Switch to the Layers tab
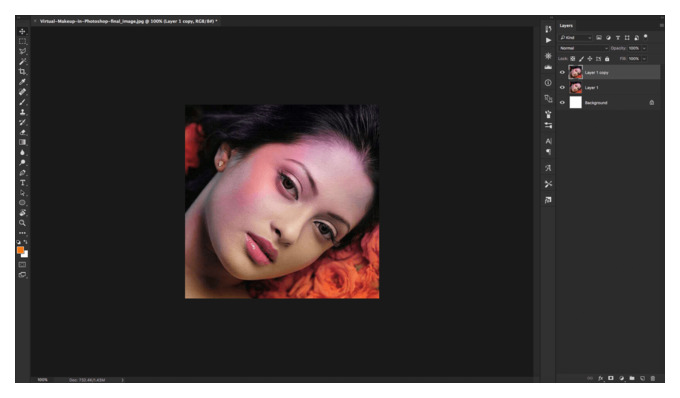680x398 pixels. point(566,26)
